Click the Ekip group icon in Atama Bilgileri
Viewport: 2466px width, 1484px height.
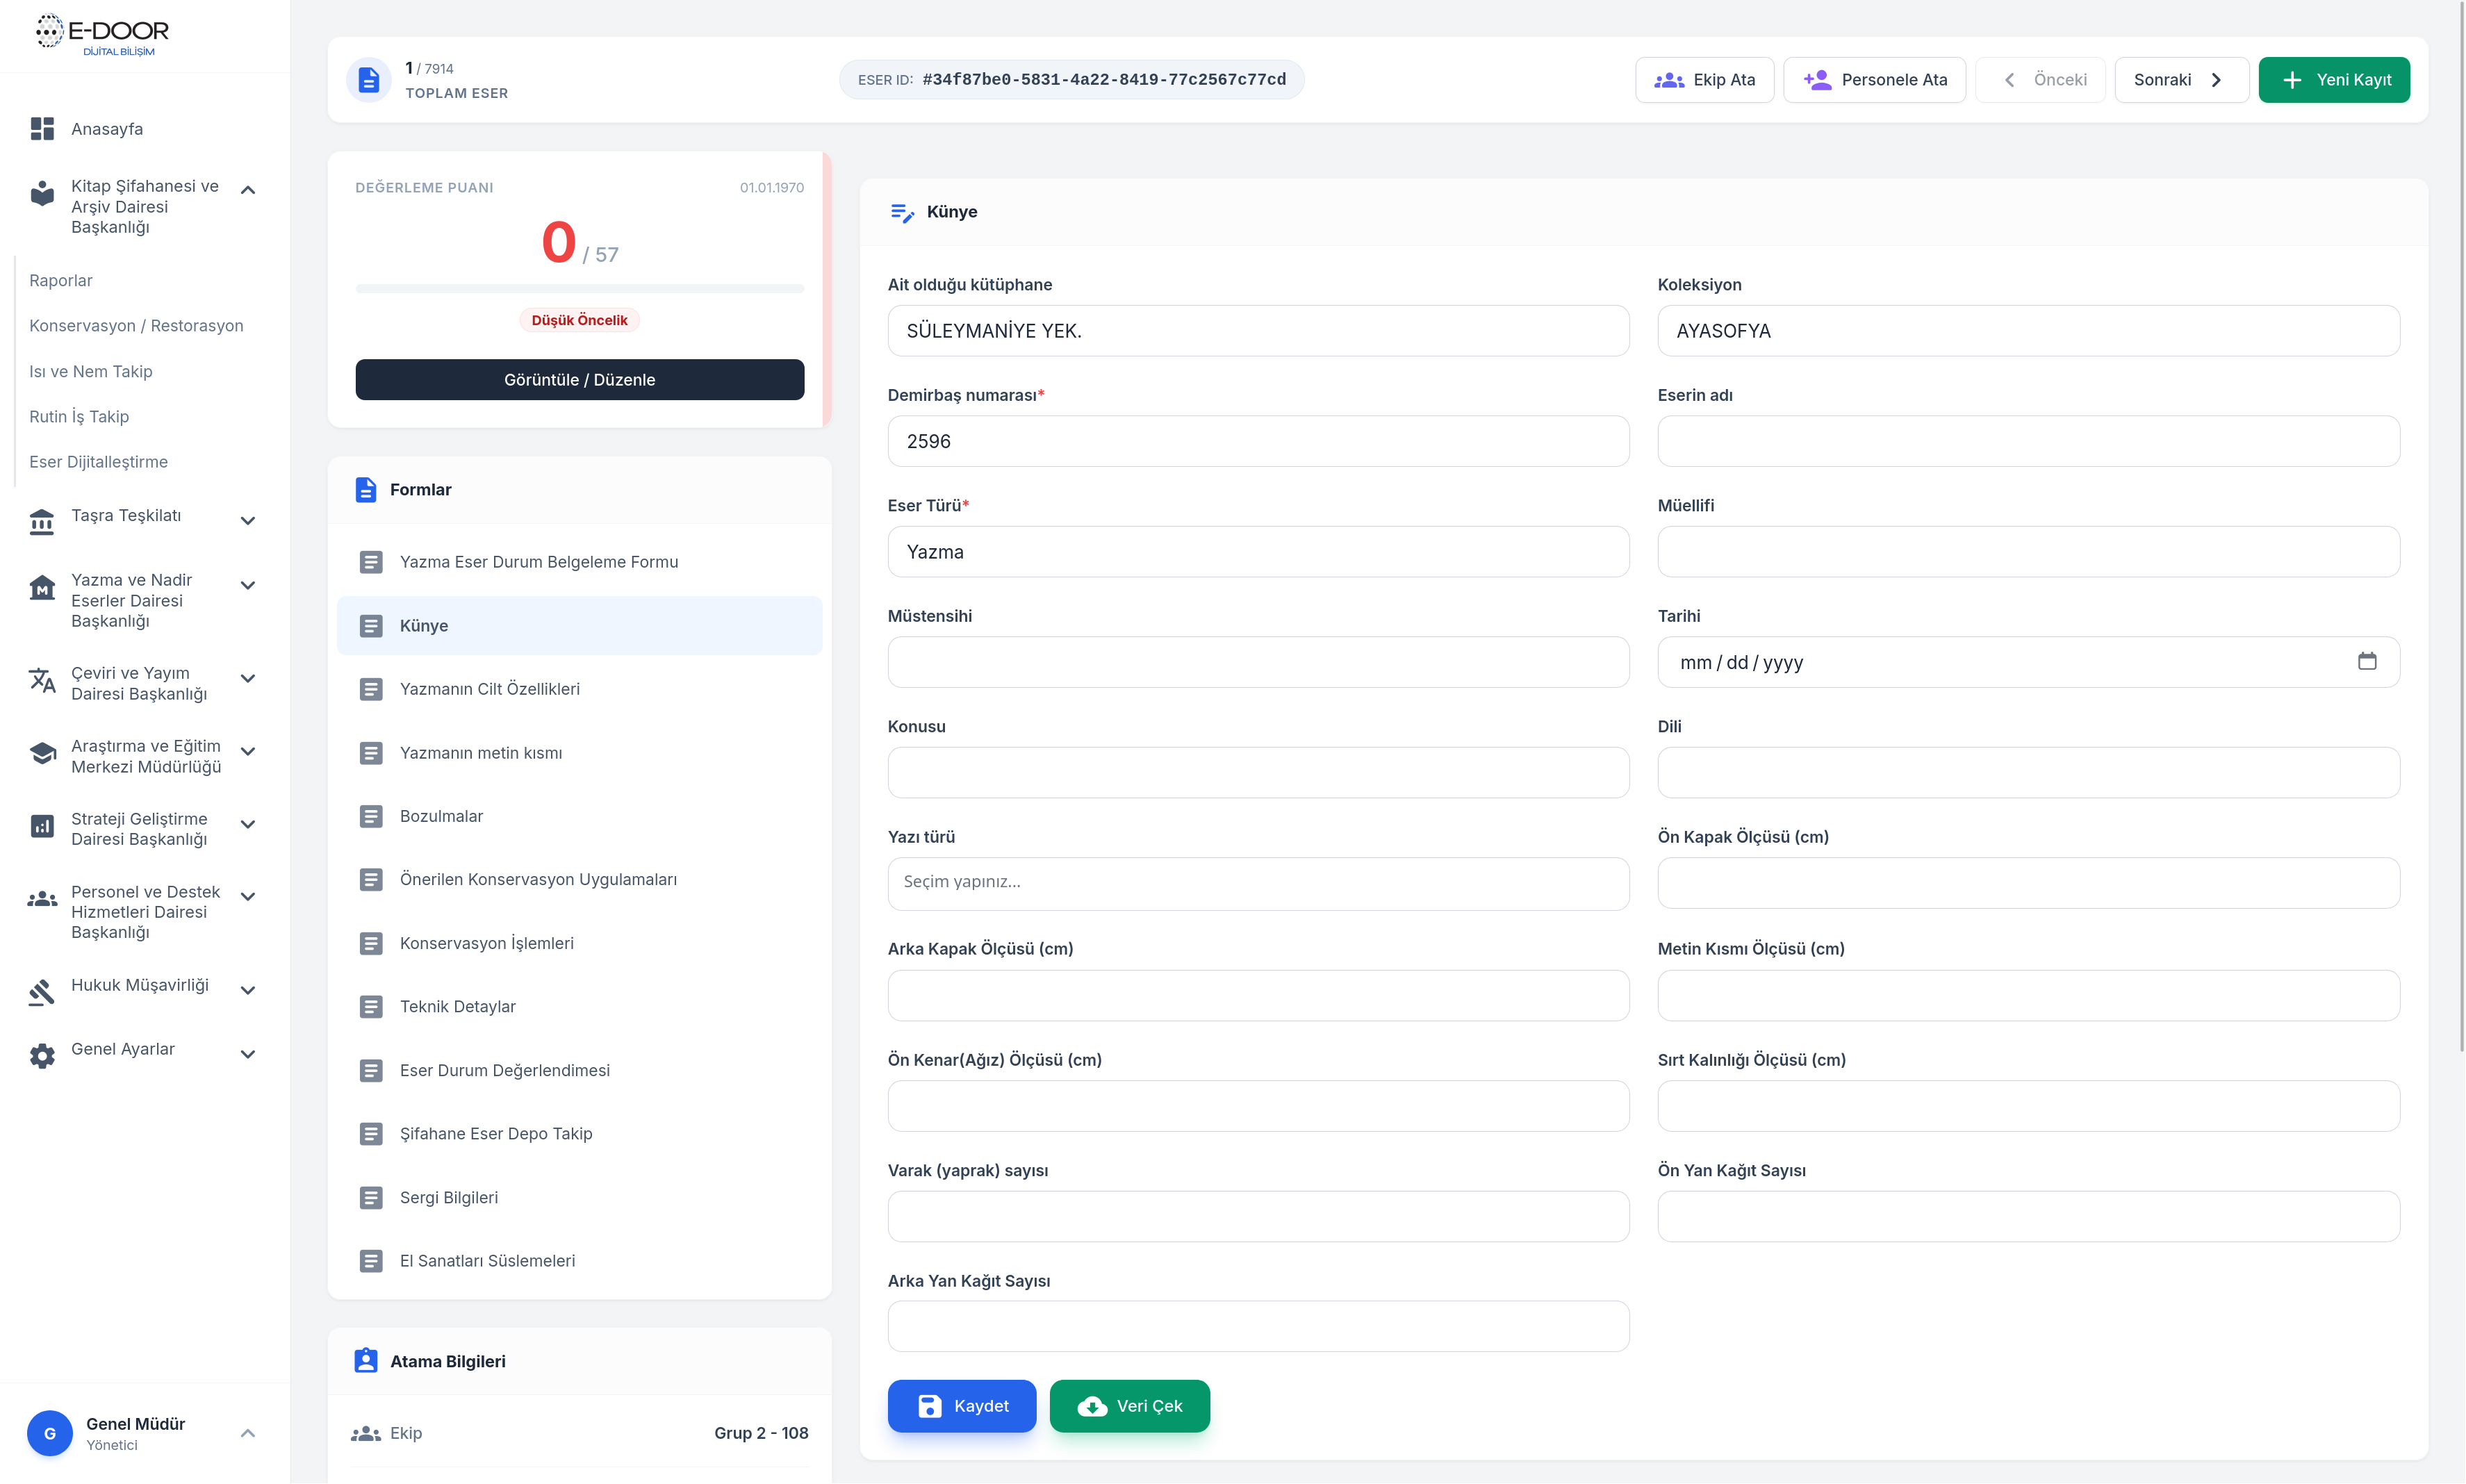[366, 1433]
